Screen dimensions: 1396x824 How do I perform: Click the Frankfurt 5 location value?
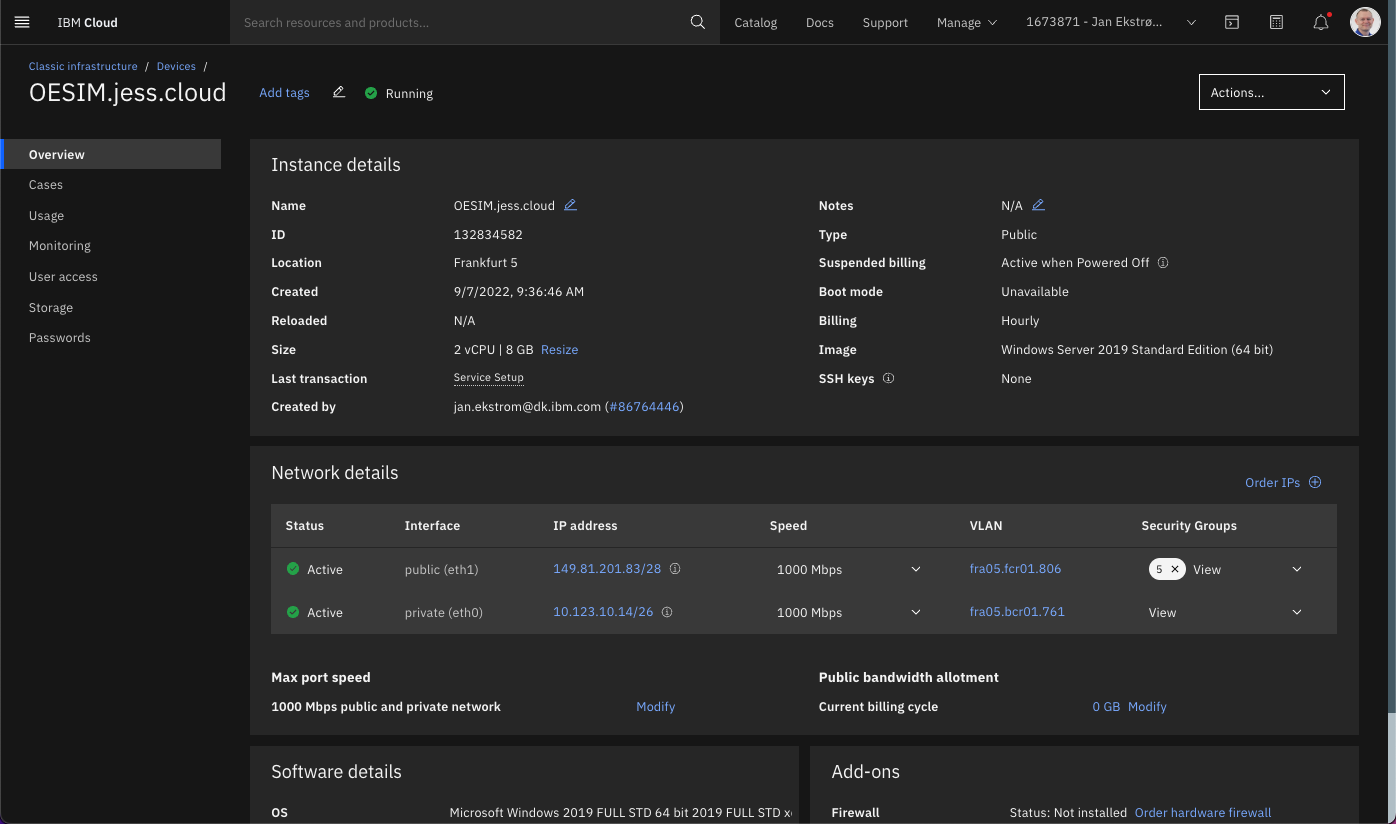coord(486,263)
